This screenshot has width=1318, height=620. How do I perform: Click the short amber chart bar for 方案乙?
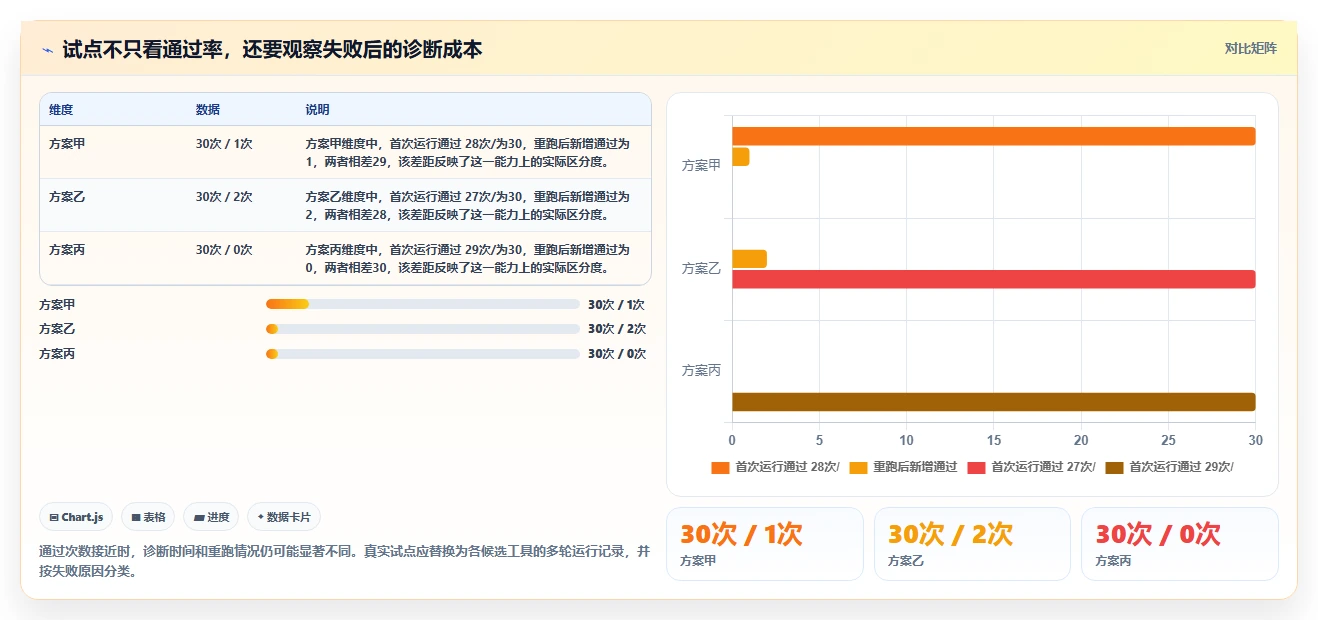(749, 259)
